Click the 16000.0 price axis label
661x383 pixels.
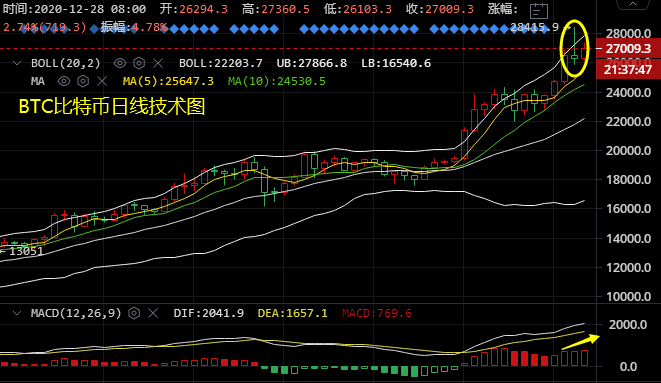[628, 209]
